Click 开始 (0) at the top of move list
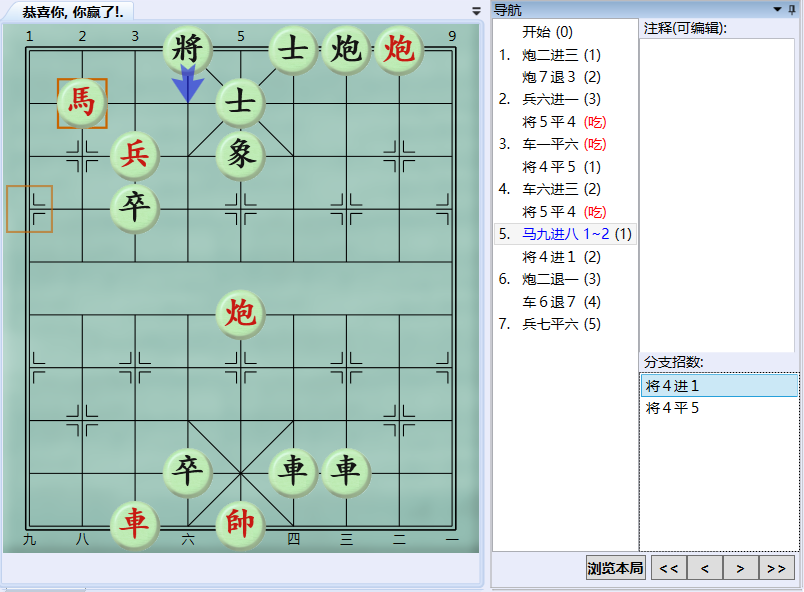The height and width of the screenshot is (592, 804). pos(549,31)
